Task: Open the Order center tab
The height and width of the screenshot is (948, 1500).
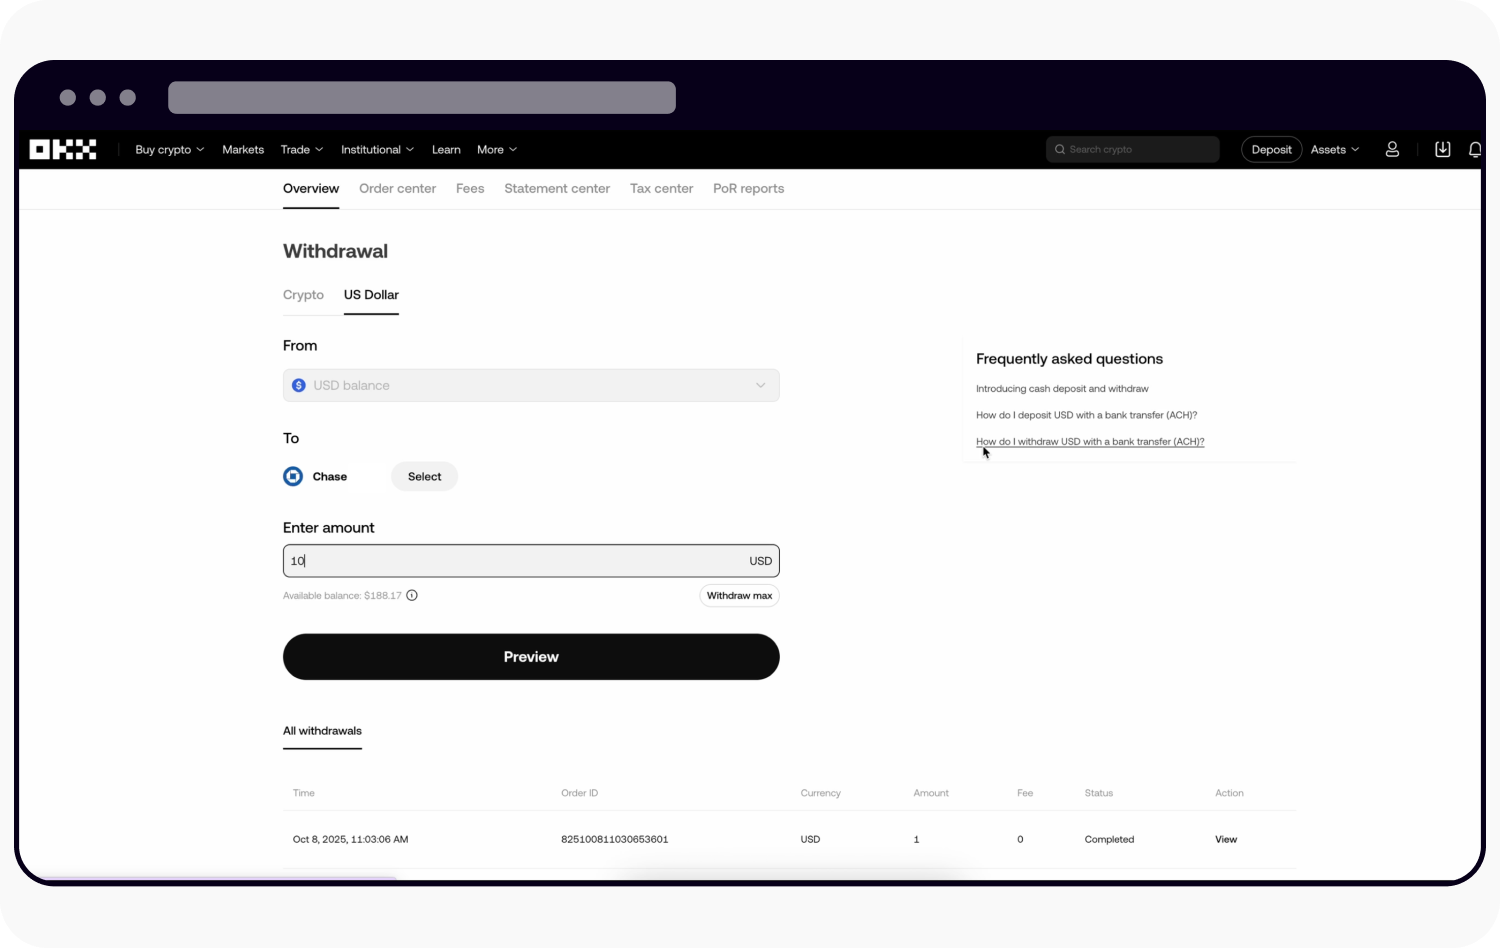Action: [x=397, y=189]
